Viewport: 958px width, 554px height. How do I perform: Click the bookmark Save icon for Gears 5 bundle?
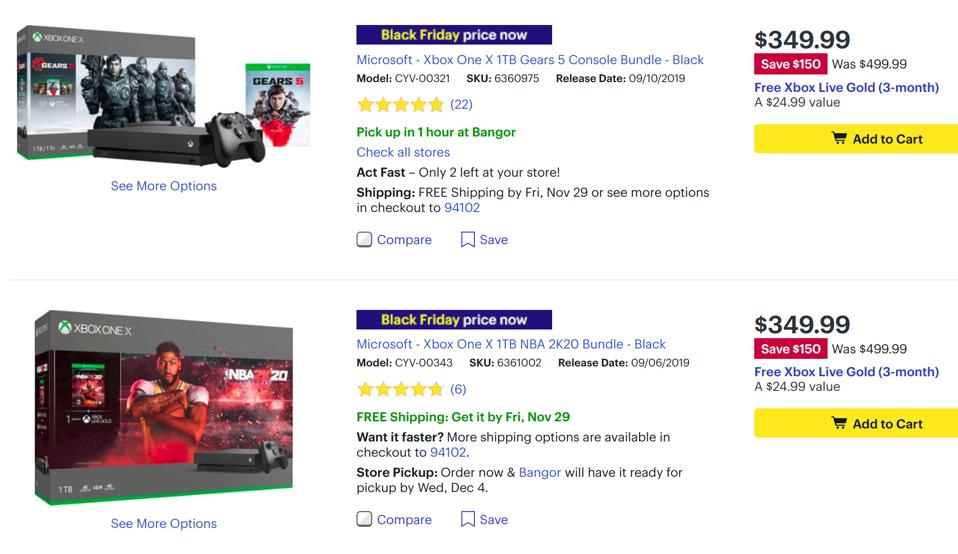pos(467,240)
